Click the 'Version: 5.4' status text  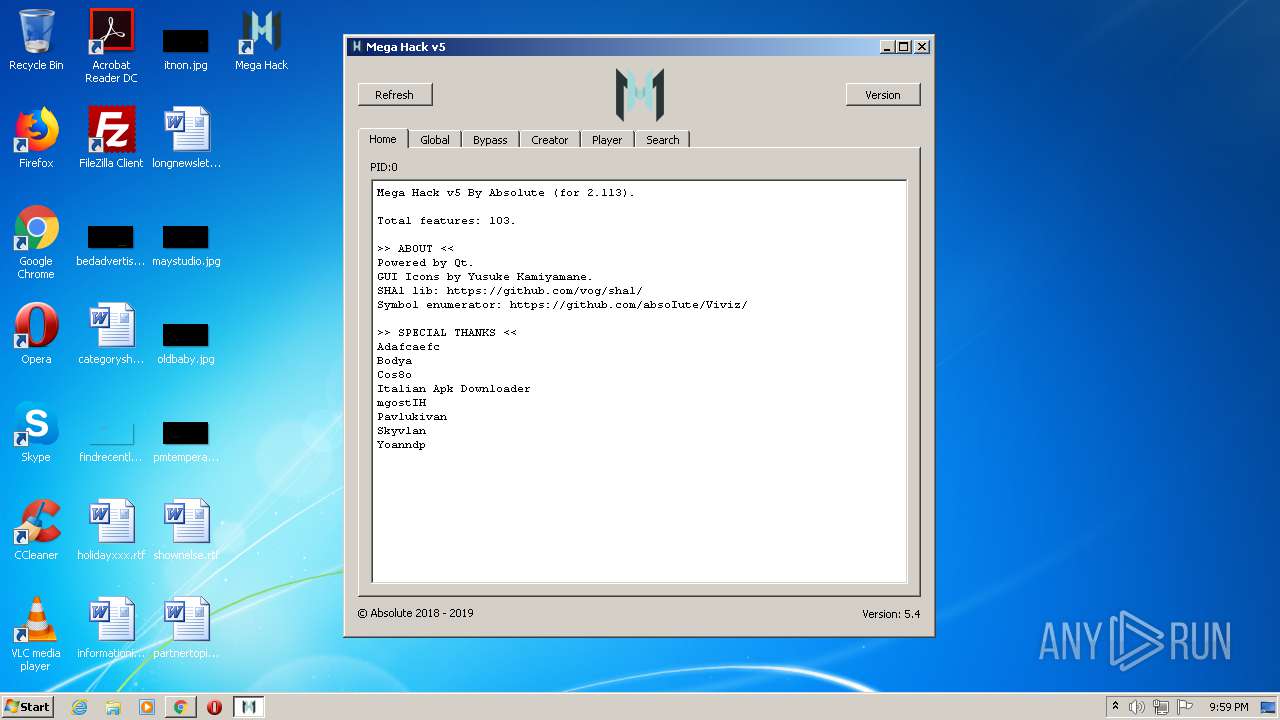pyautogui.click(x=891, y=614)
